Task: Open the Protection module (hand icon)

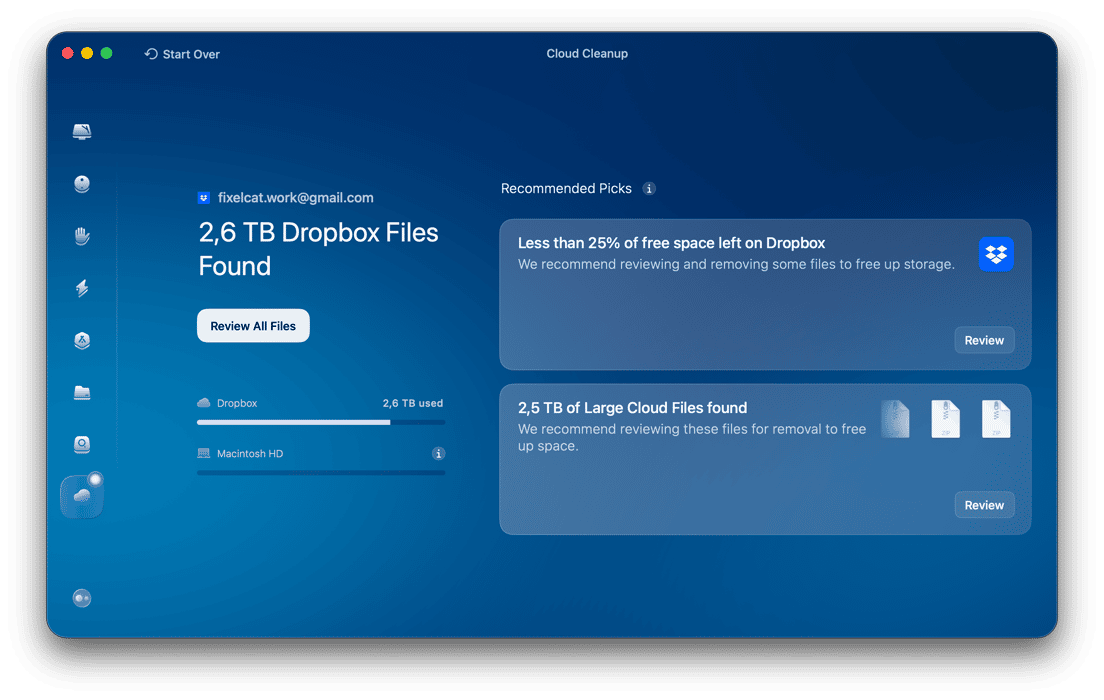Action: pyautogui.click(x=82, y=236)
